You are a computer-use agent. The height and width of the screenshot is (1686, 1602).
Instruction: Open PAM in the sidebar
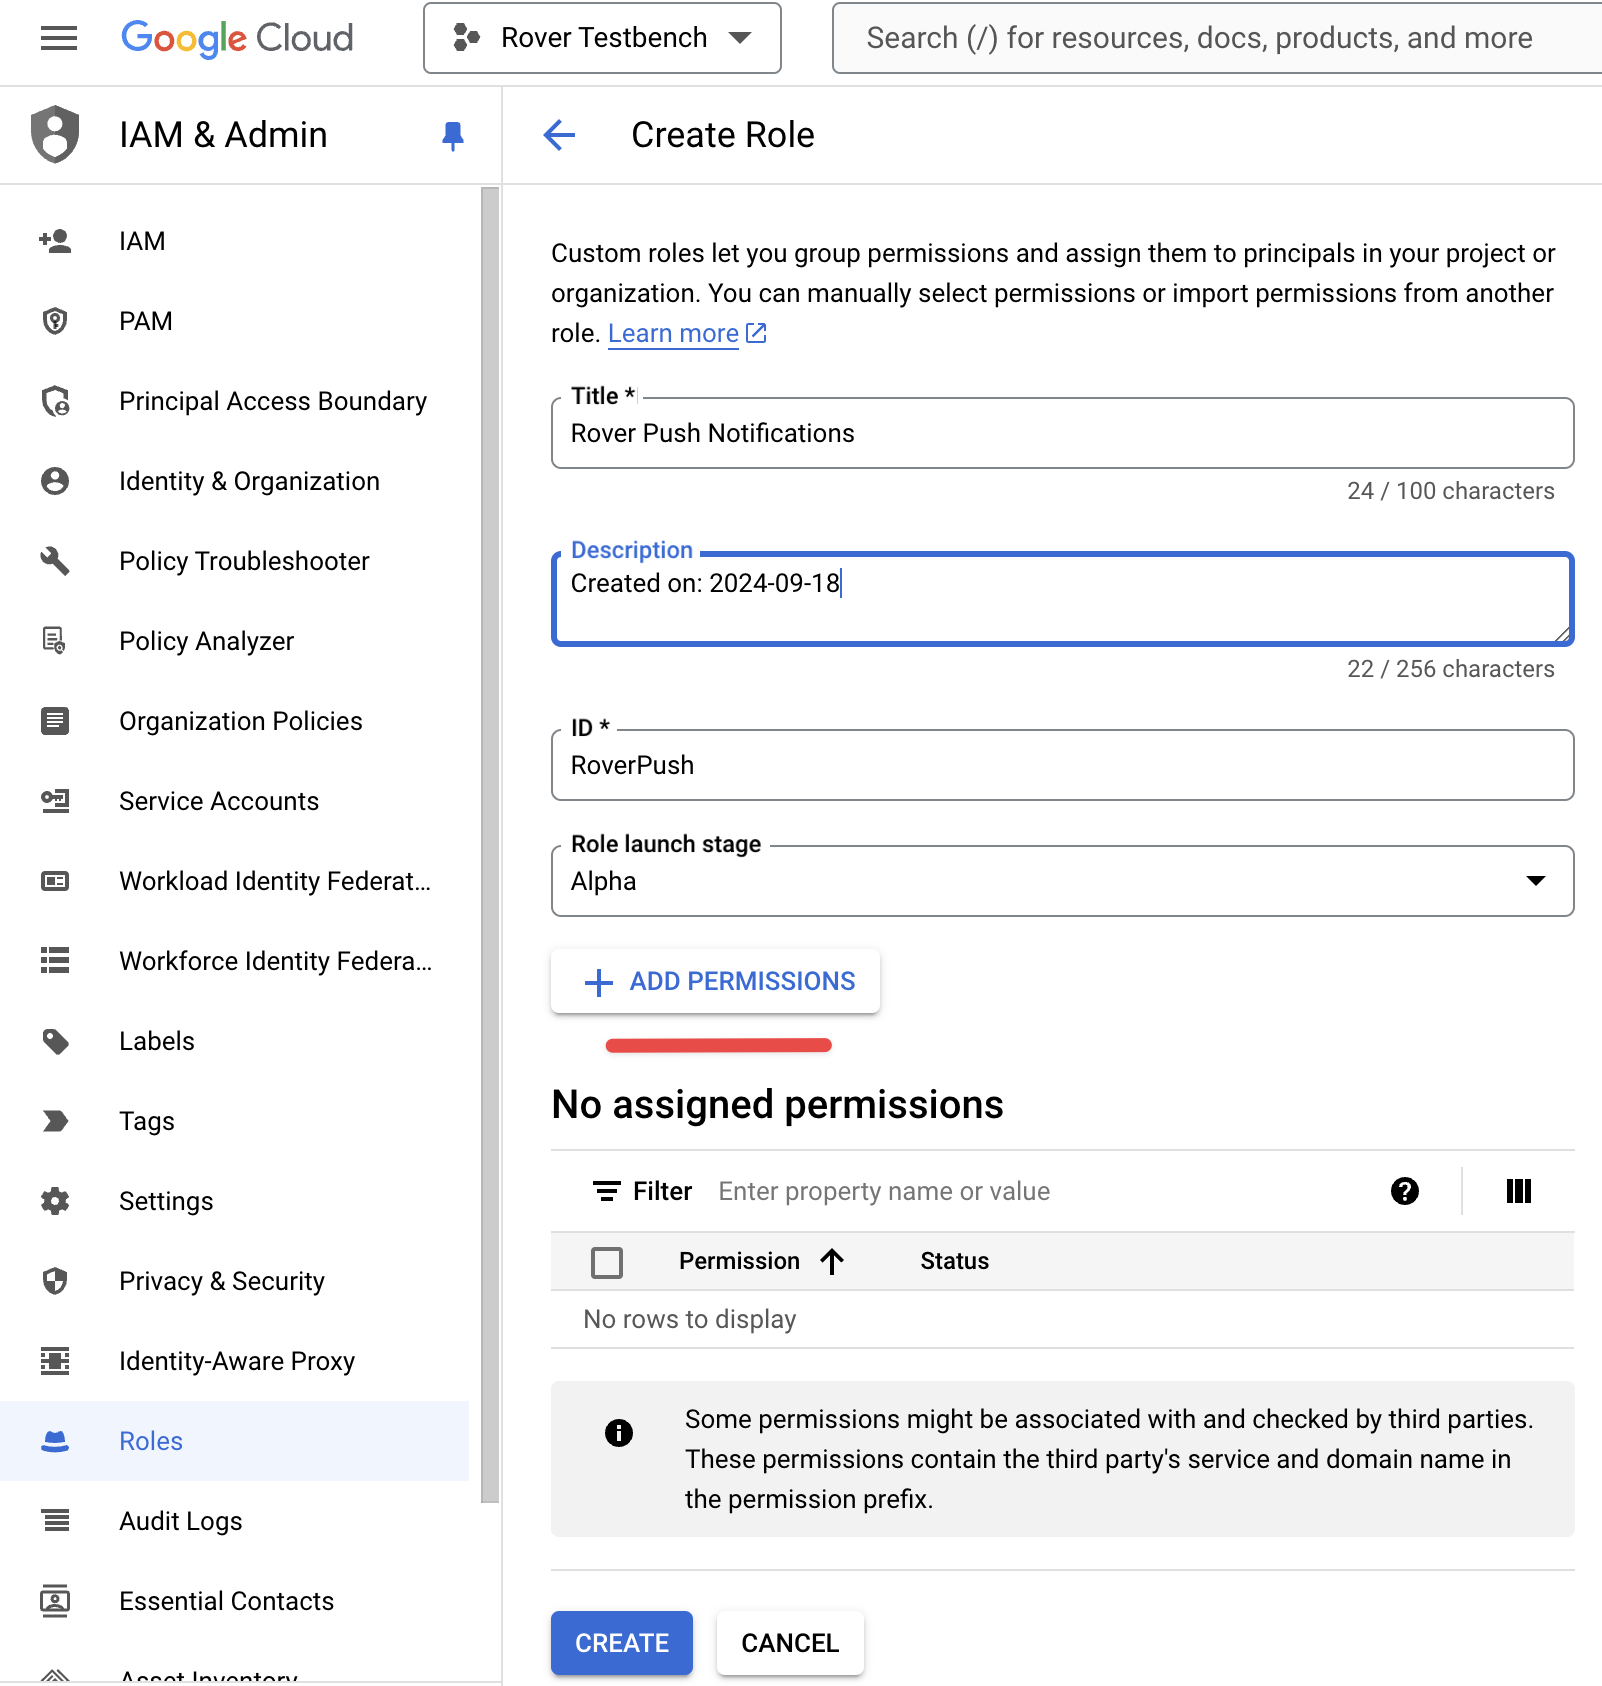[145, 321]
